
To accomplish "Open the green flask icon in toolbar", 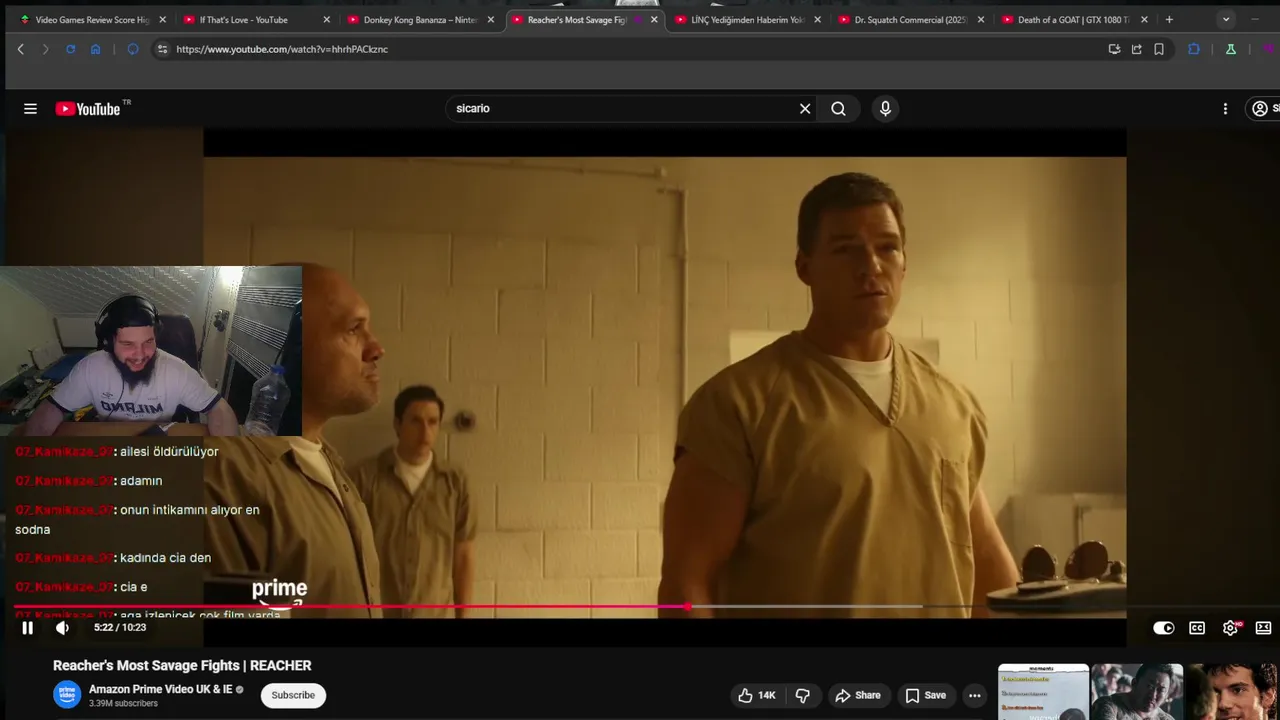I will pyautogui.click(x=1231, y=49).
